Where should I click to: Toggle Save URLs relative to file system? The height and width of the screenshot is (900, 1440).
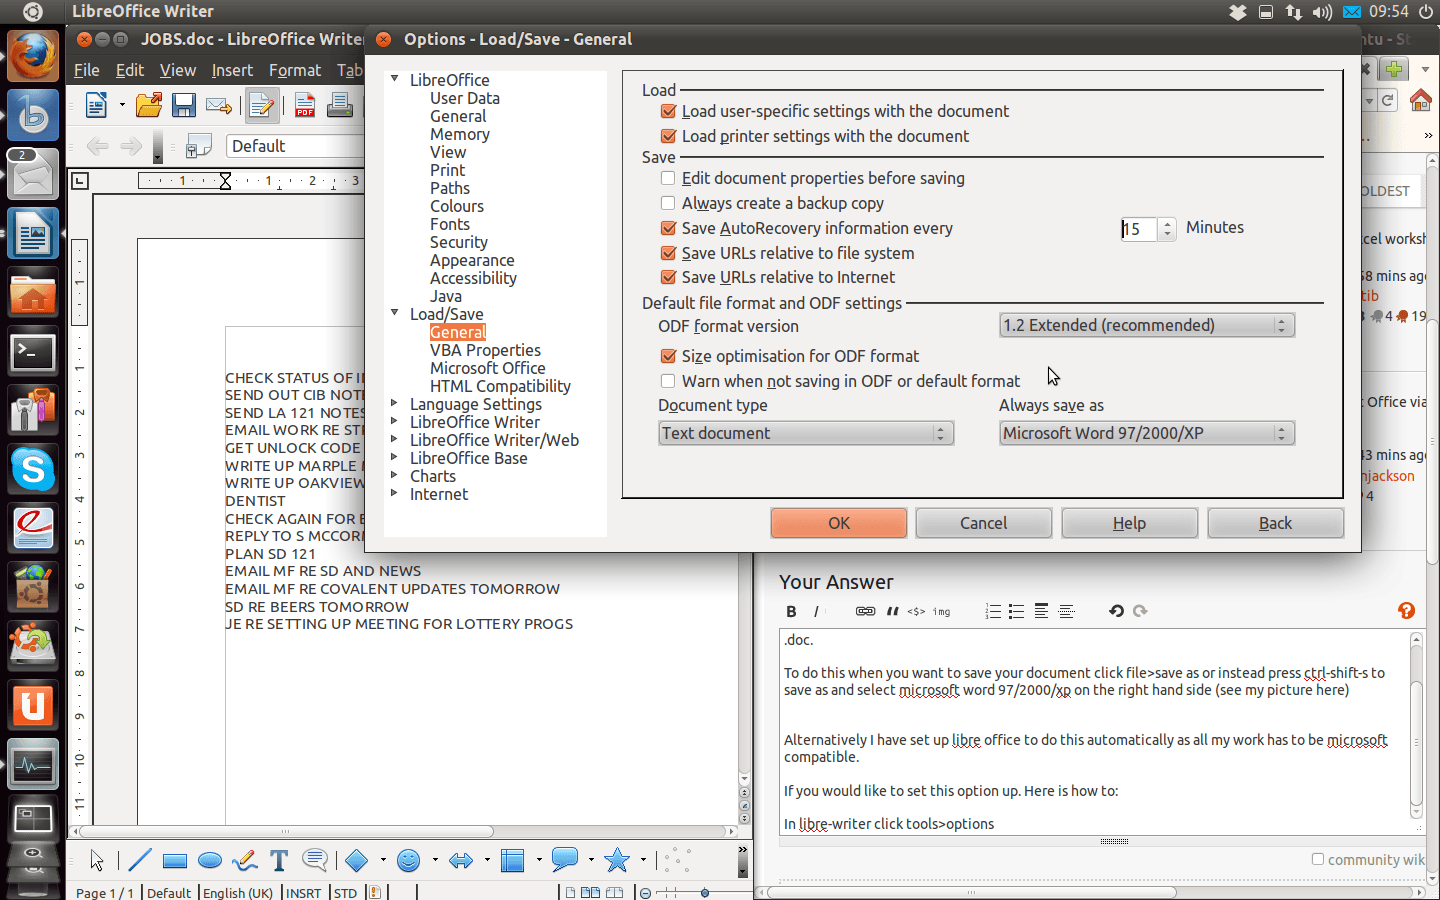[x=668, y=253]
